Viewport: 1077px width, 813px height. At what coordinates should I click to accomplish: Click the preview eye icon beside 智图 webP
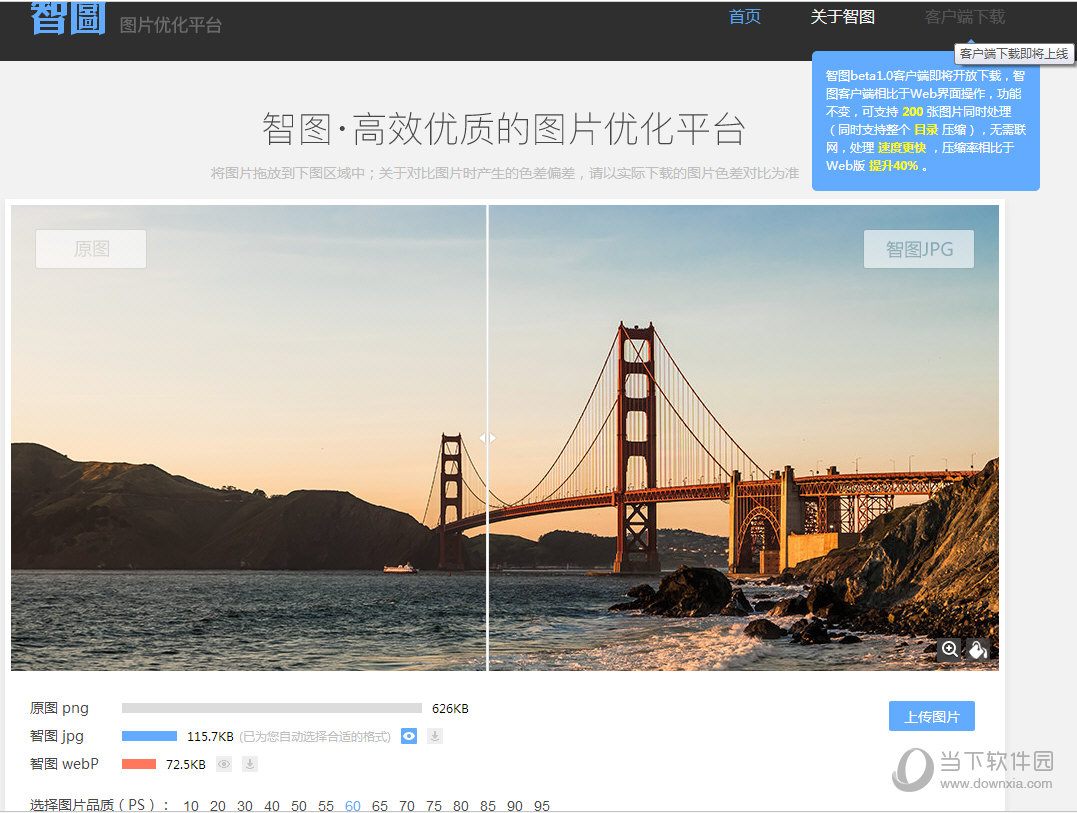223,764
